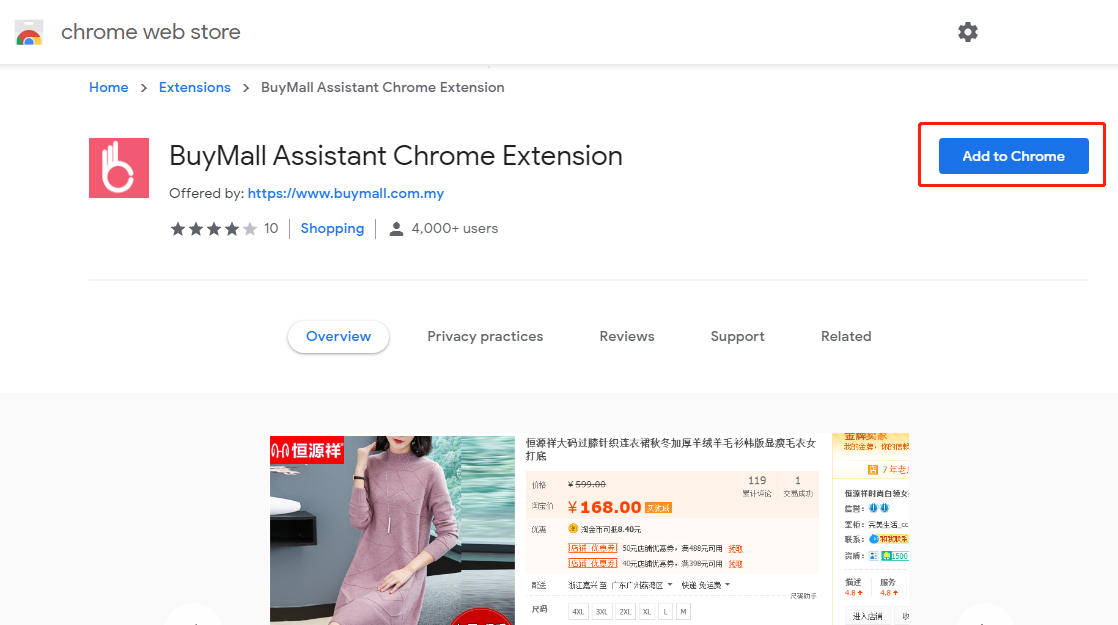Select the Overview tab
This screenshot has height=625, width=1118.
(x=339, y=336)
